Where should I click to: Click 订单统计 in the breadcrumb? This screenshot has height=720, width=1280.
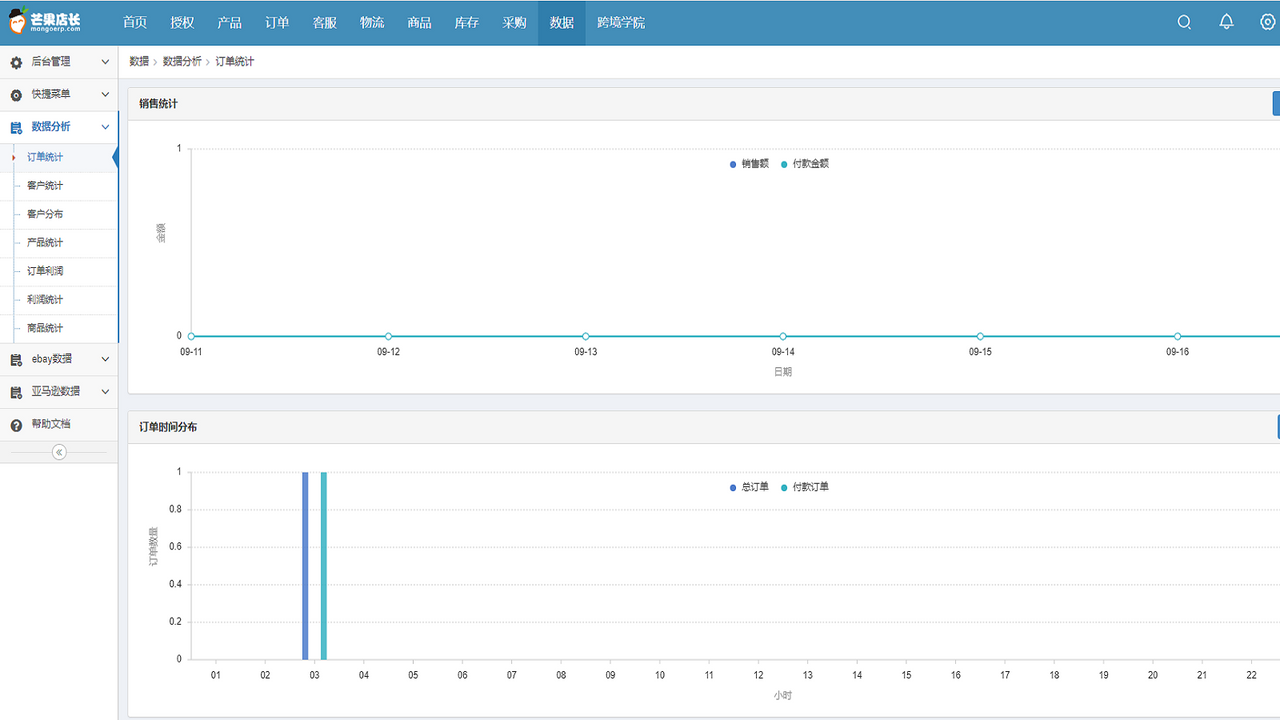click(235, 62)
